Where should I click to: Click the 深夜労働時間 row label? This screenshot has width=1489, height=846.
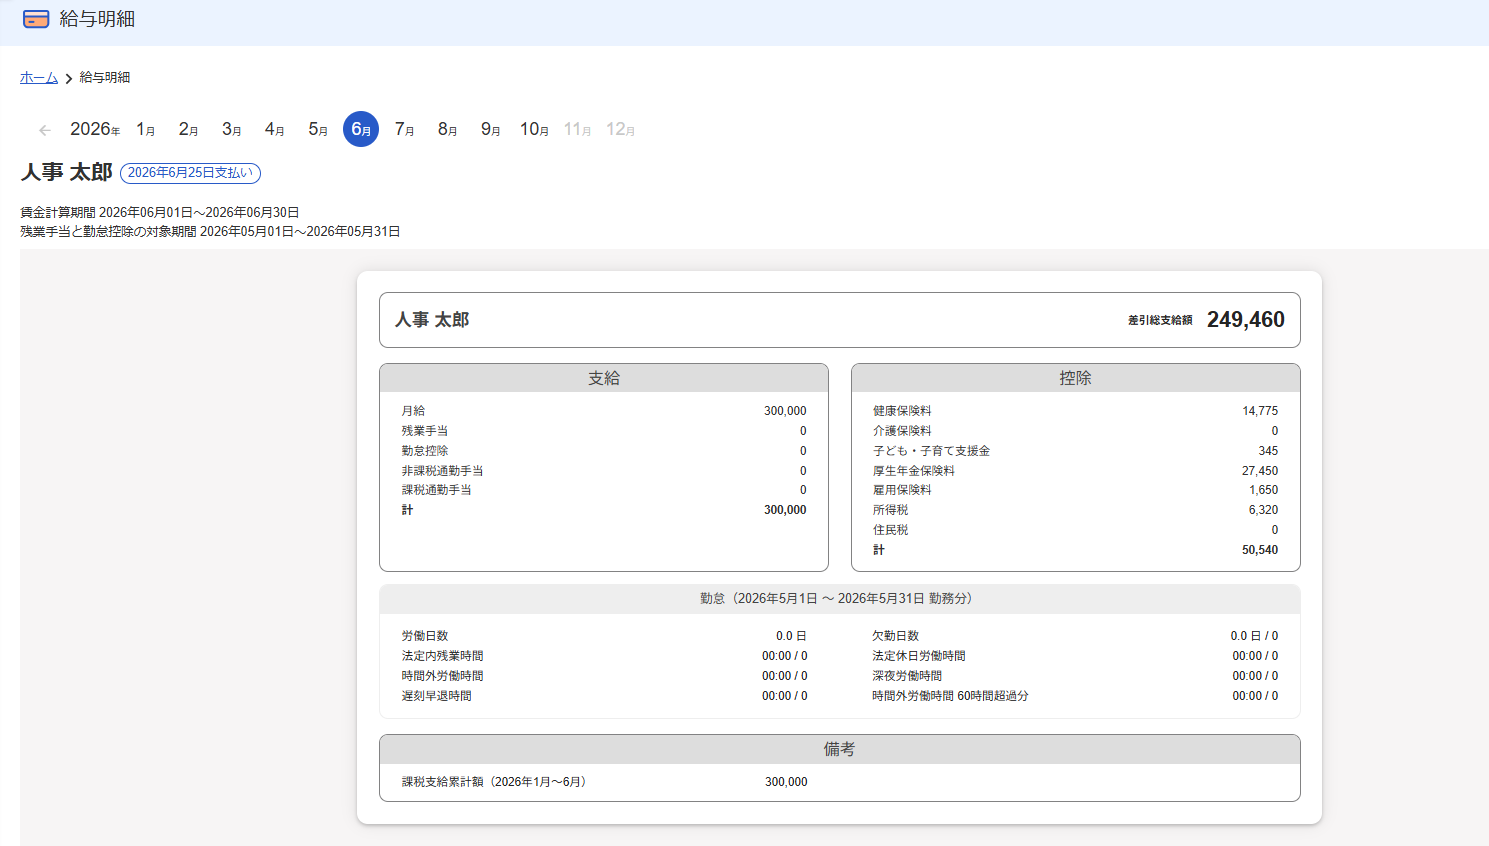point(907,676)
